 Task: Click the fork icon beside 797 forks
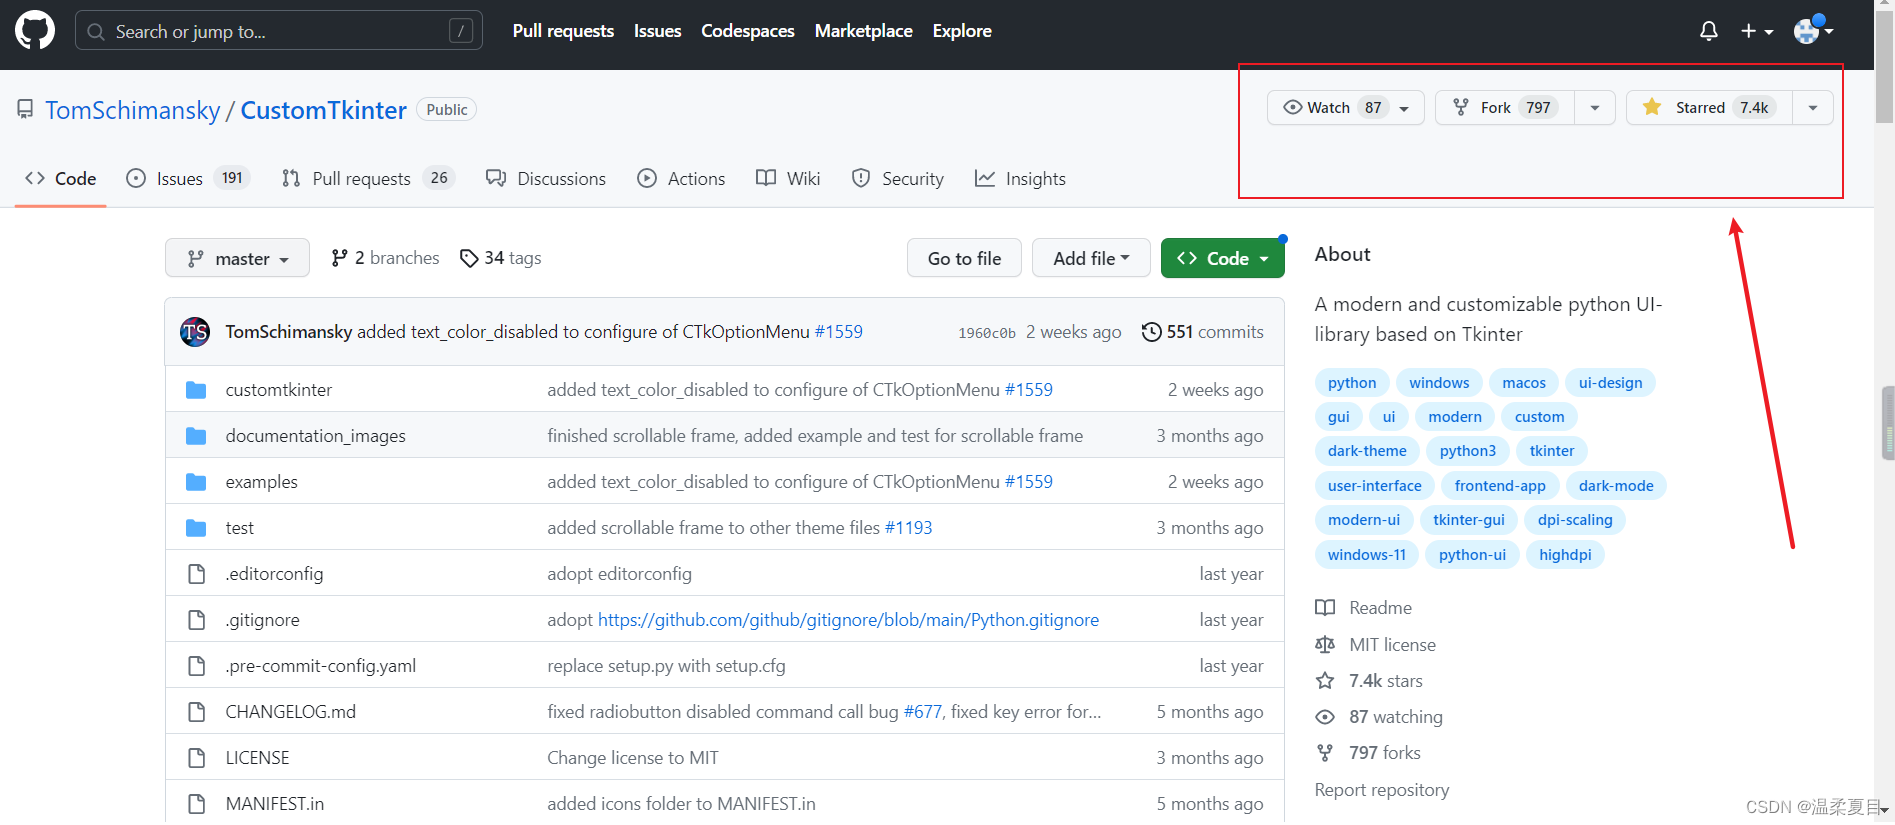point(1325,753)
